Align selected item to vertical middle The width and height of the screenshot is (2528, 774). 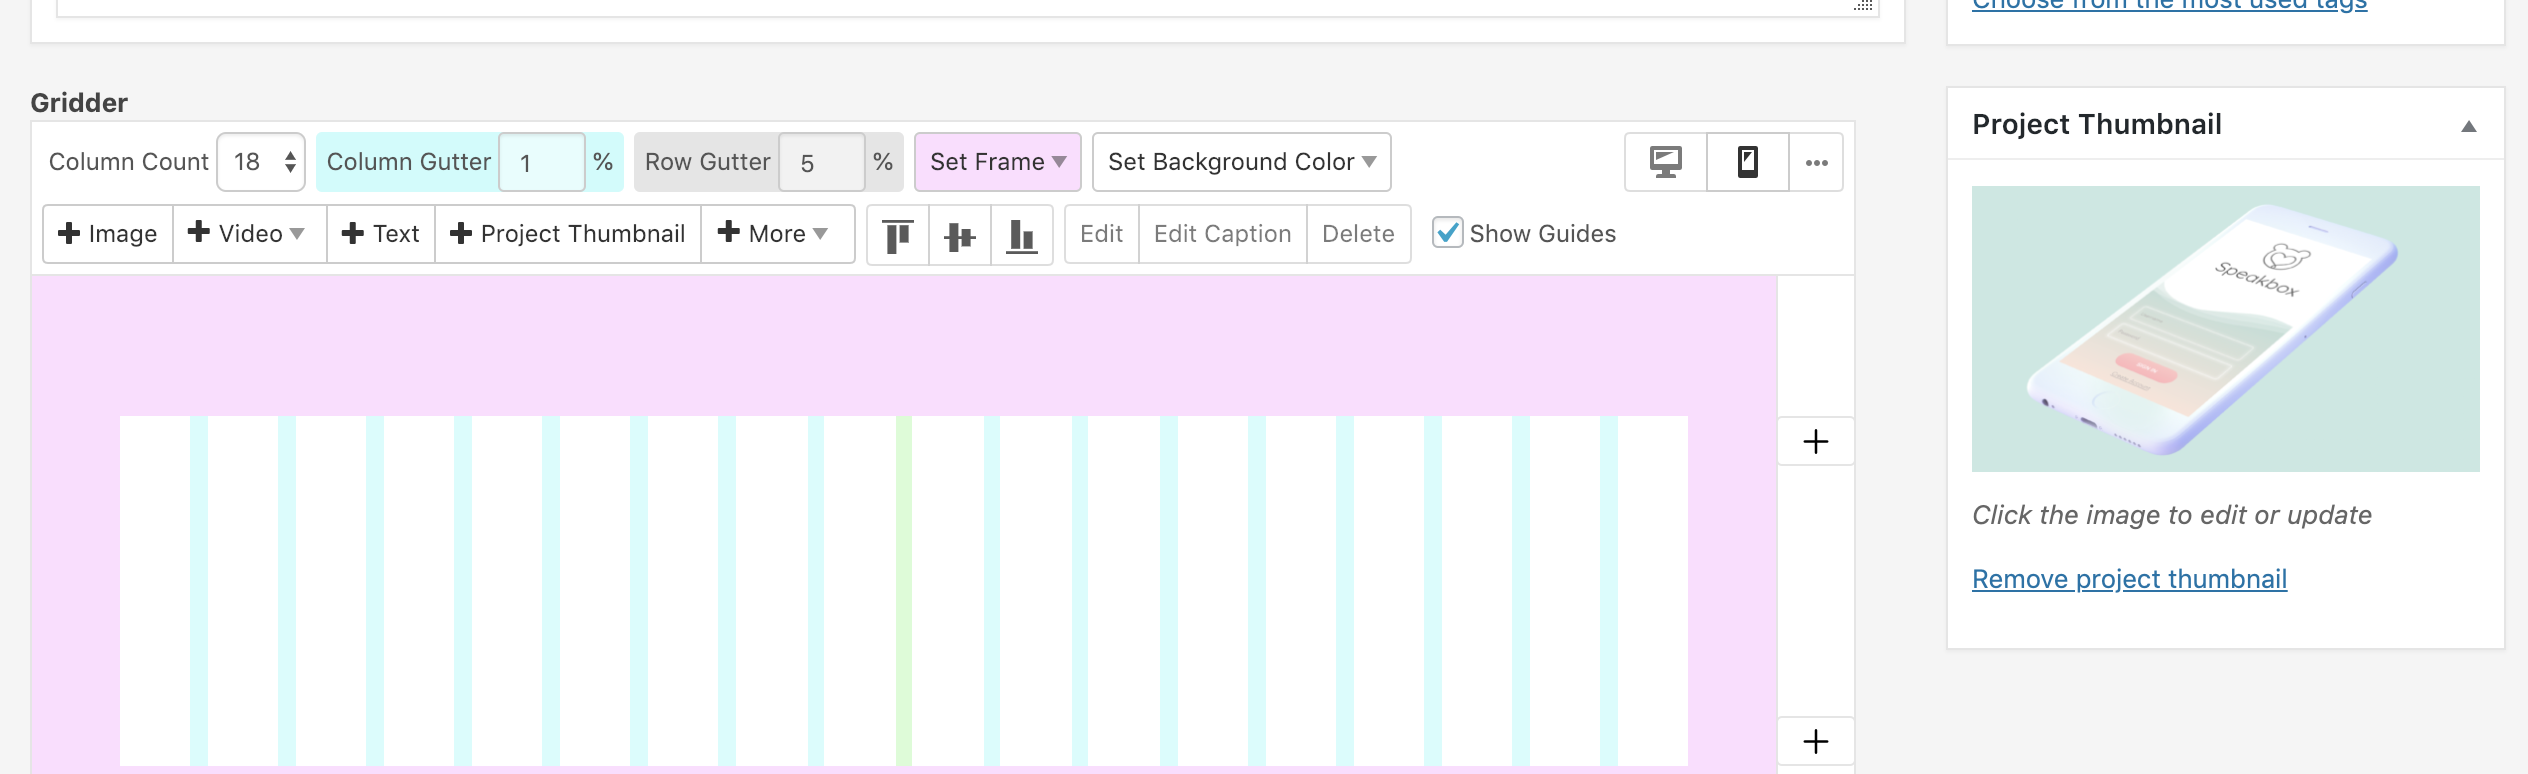(960, 235)
